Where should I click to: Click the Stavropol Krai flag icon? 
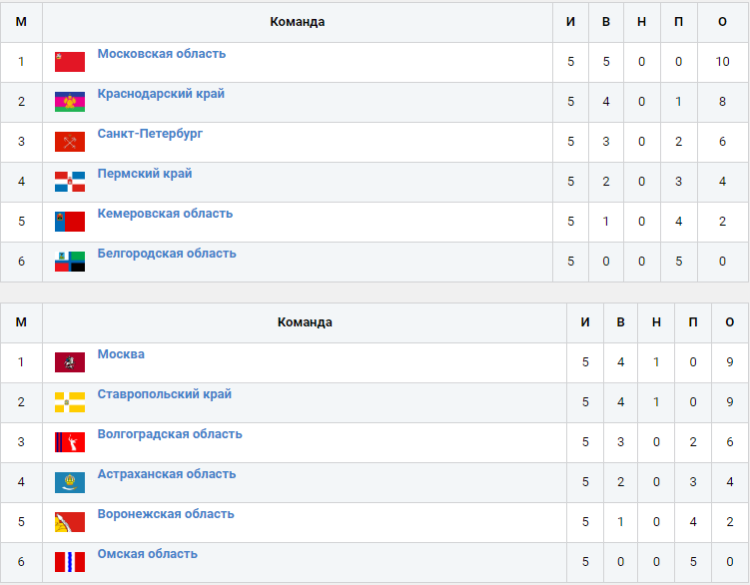[70, 403]
